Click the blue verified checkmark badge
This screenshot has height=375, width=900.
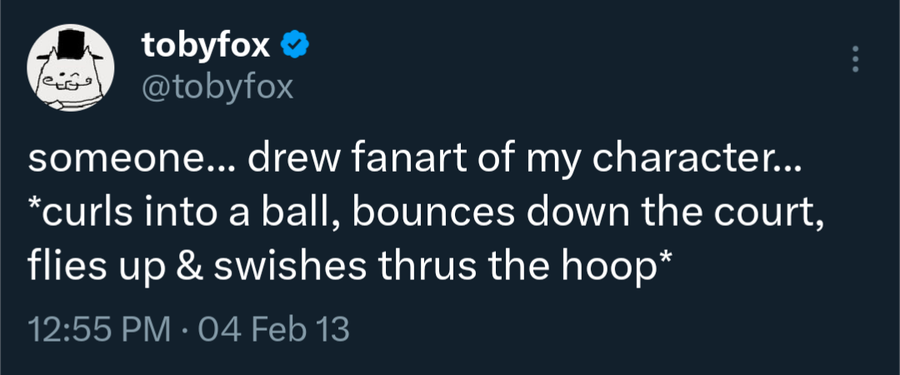click(296, 45)
